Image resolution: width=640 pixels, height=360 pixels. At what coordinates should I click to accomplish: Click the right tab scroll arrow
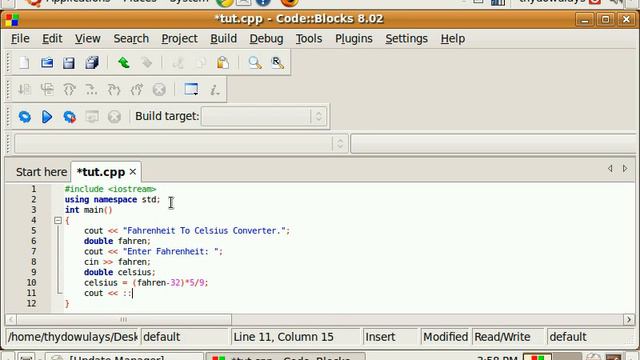click(625, 168)
